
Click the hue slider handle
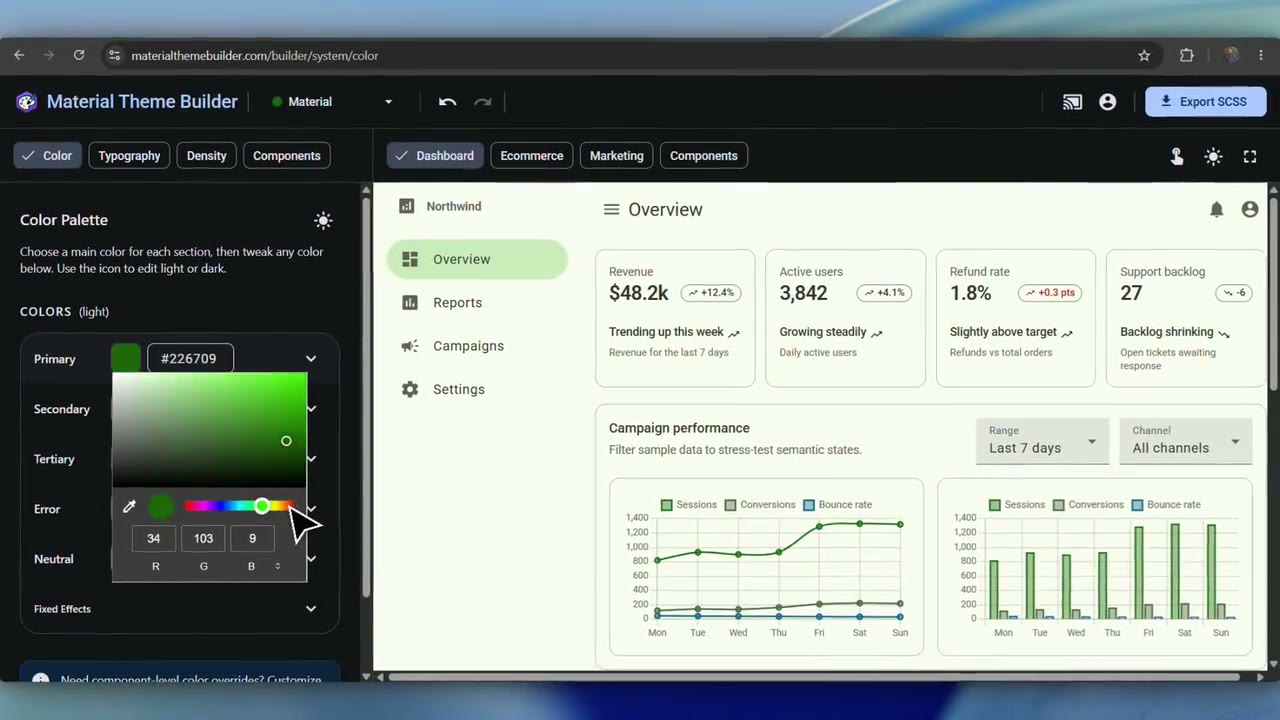point(262,507)
